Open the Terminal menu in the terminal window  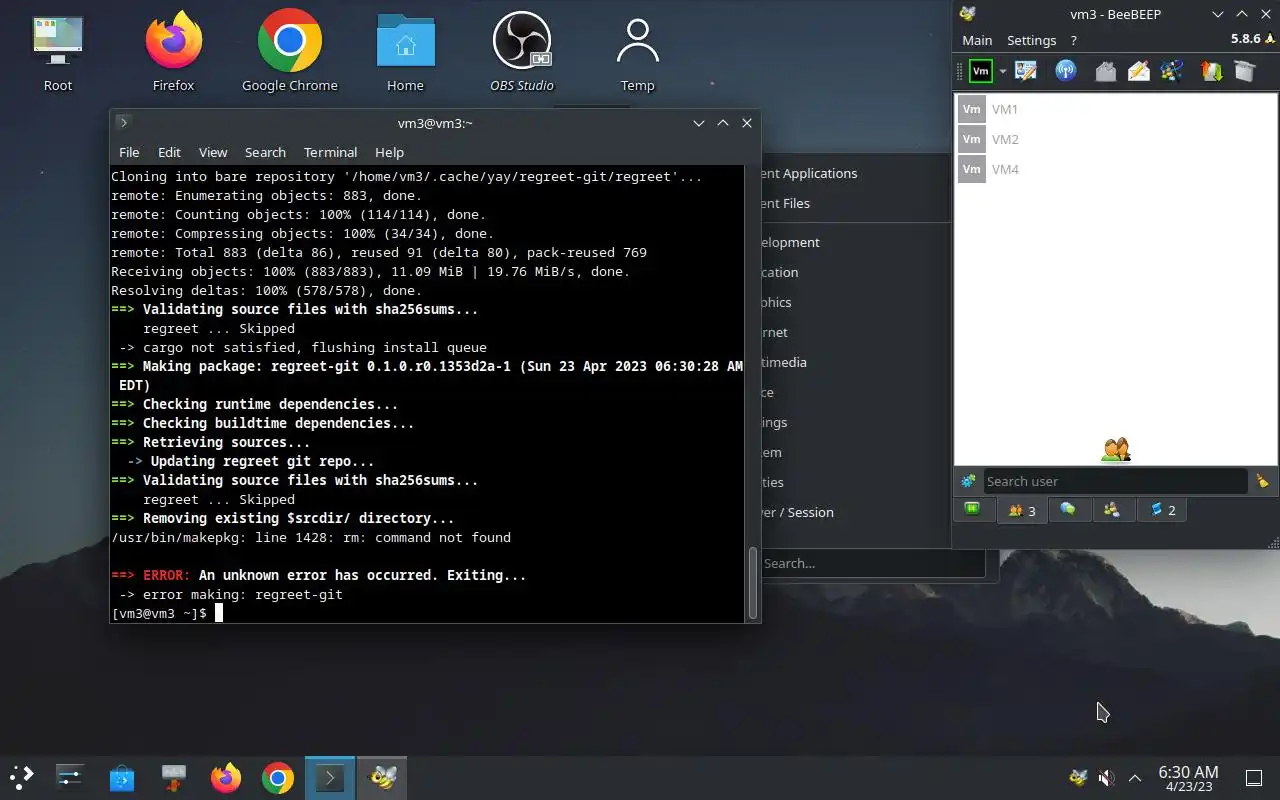(330, 152)
